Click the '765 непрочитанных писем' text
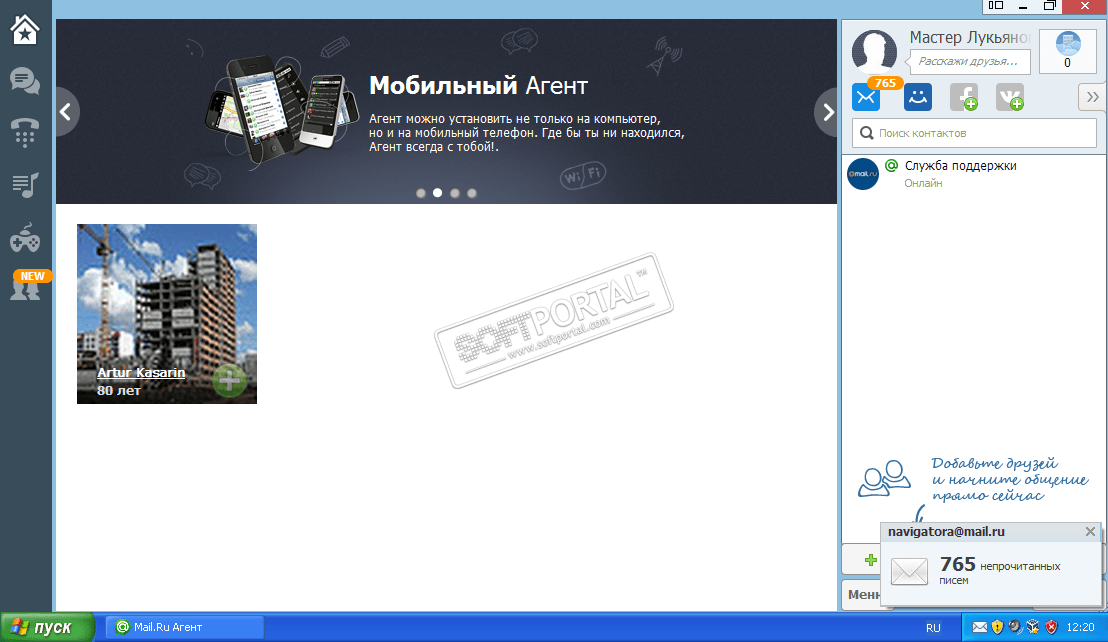Screen dimensions: 1108x642 coord(999,569)
